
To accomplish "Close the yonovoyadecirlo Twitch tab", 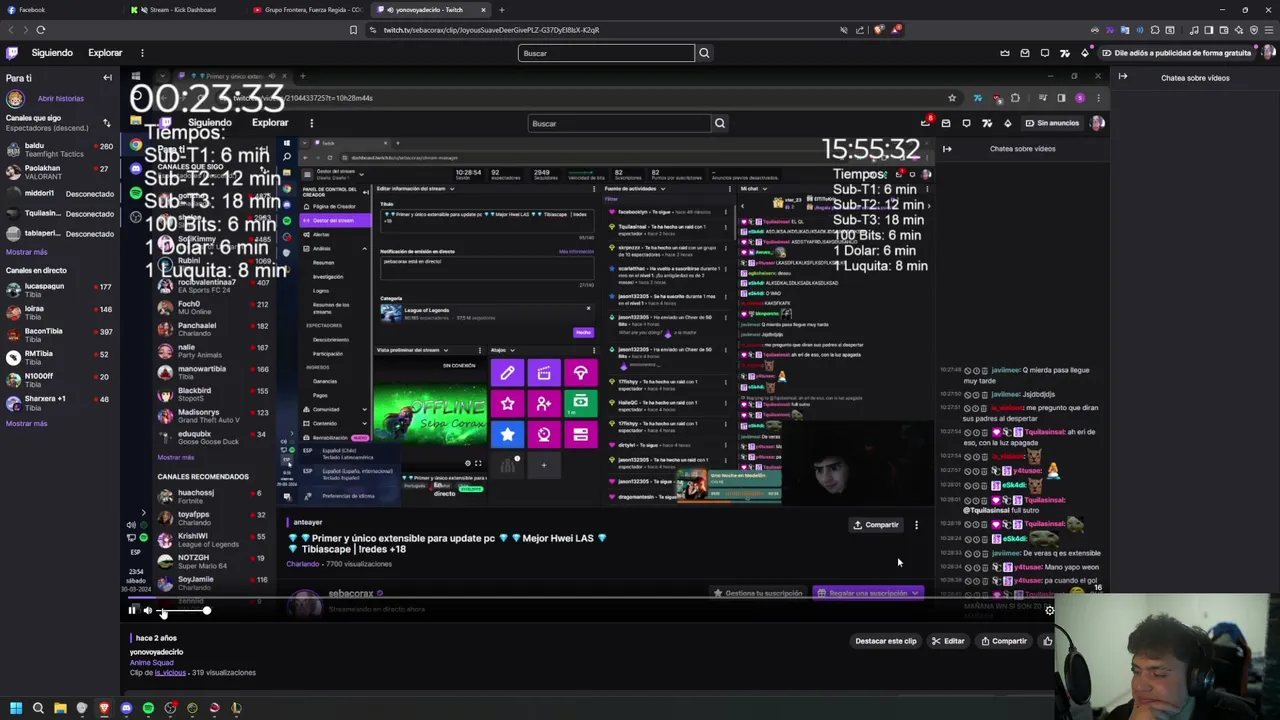I will (x=483, y=10).
